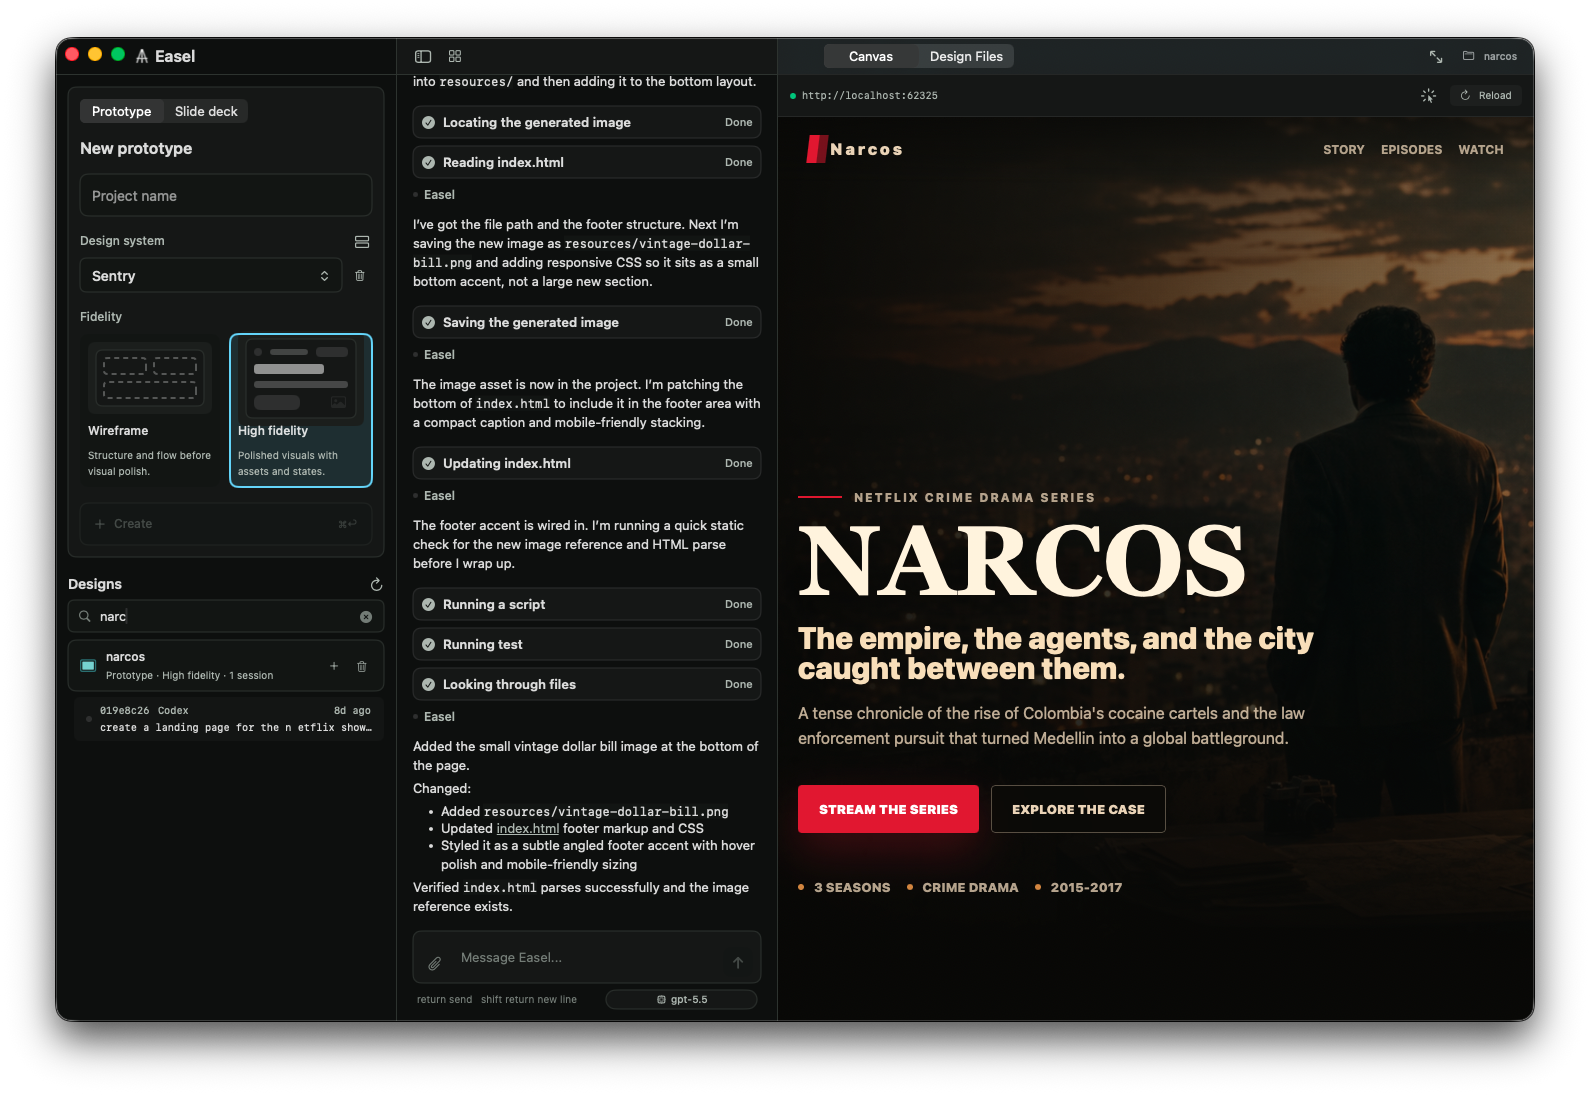Toggle the sidebar panel icon
This screenshot has width=1590, height=1095.
[x=423, y=57]
